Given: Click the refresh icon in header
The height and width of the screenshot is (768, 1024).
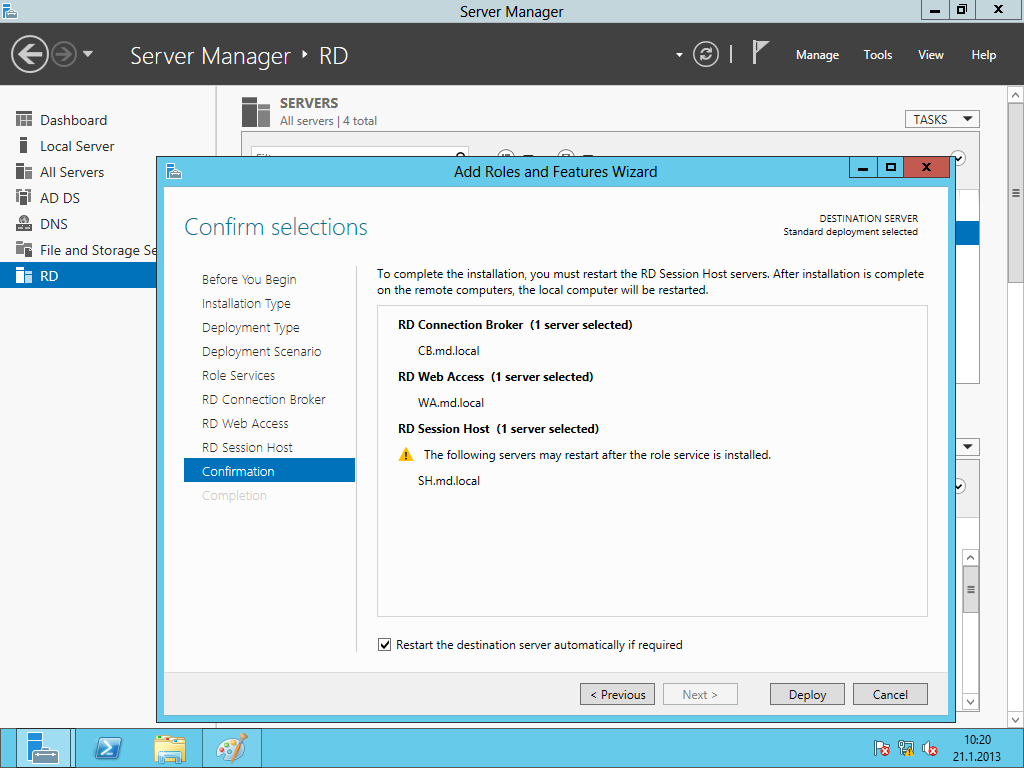Looking at the screenshot, I should pos(706,54).
